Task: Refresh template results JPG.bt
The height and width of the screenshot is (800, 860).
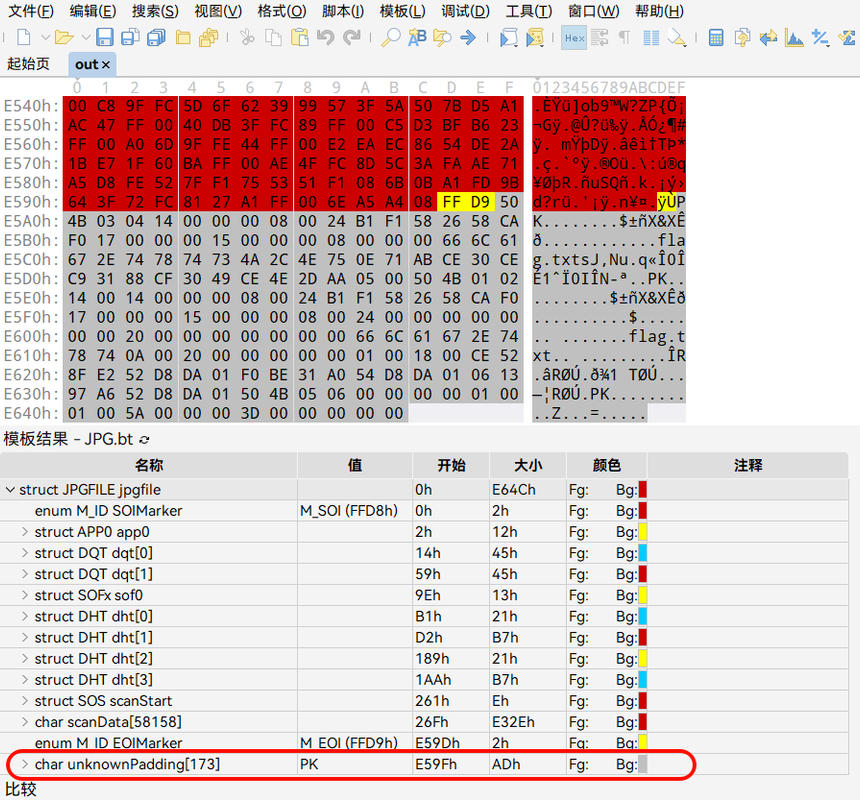Action: coord(144,440)
